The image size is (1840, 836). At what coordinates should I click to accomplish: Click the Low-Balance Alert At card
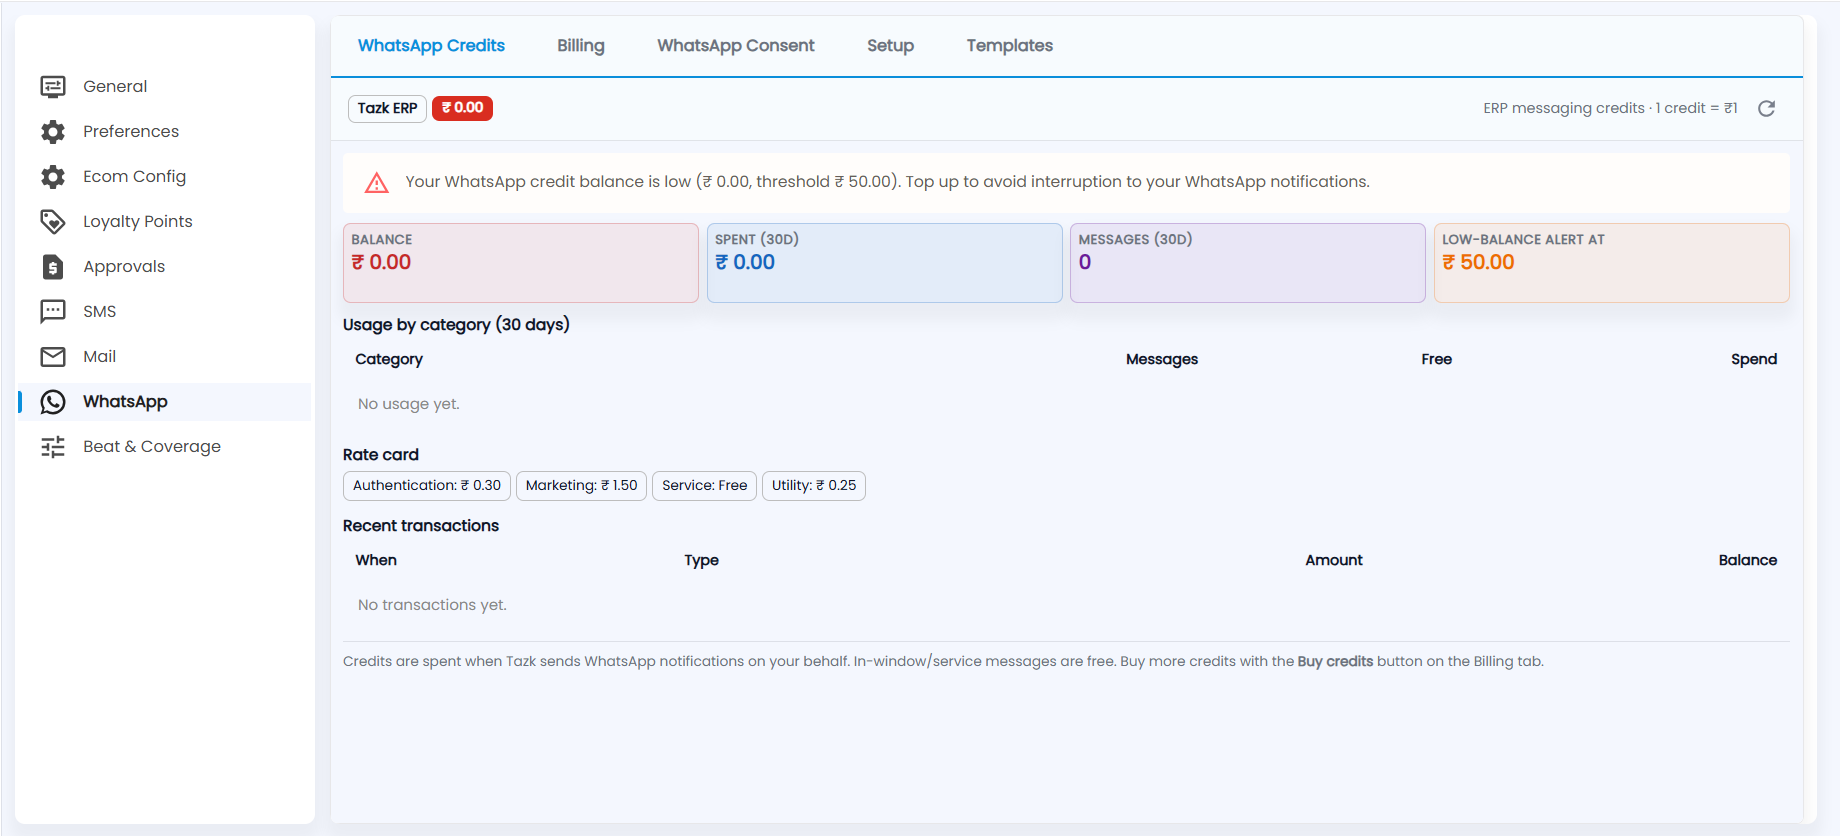pyautogui.click(x=1612, y=263)
